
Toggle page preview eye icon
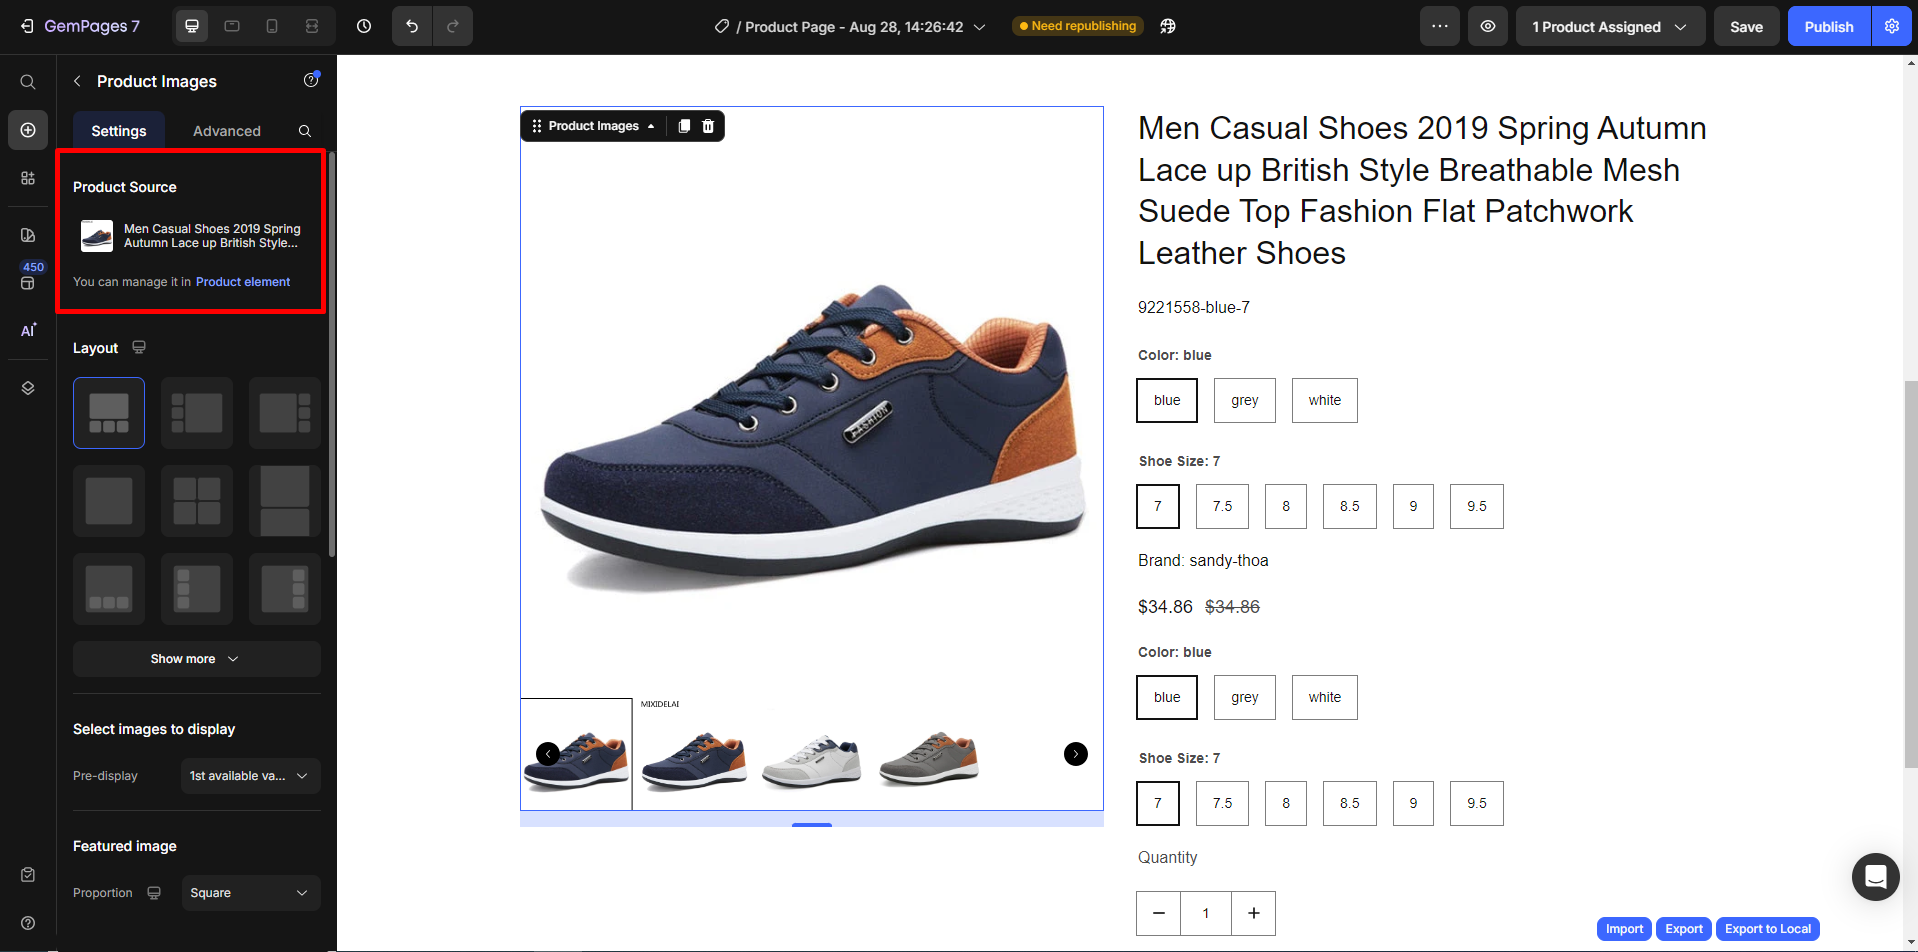click(1488, 27)
